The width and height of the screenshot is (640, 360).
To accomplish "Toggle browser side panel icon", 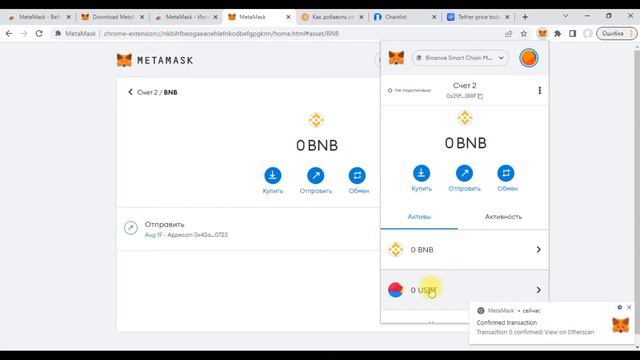I will [x=572, y=33].
